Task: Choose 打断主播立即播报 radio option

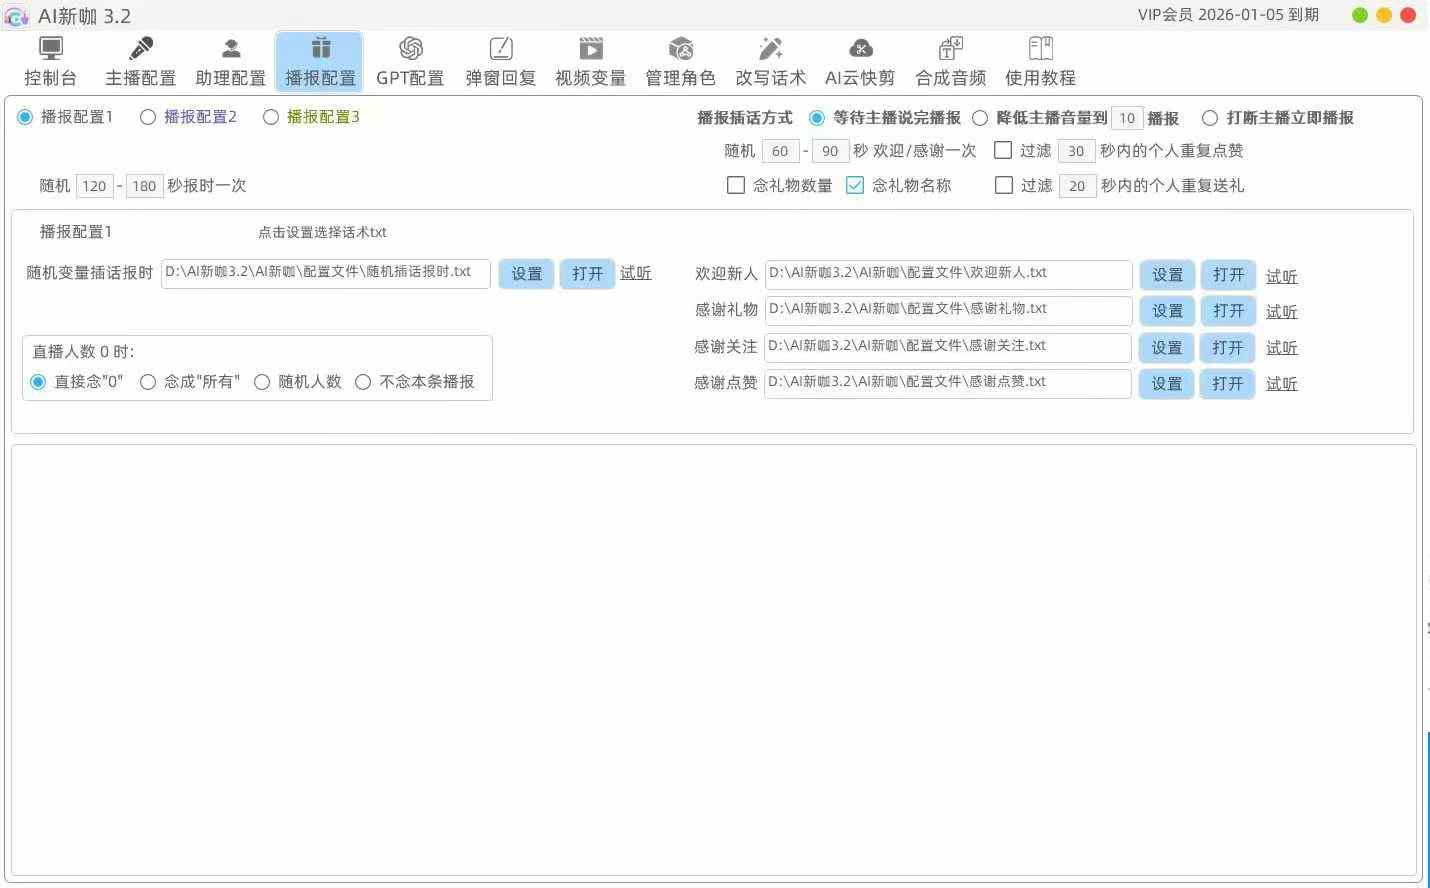Action: click(1210, 118)
